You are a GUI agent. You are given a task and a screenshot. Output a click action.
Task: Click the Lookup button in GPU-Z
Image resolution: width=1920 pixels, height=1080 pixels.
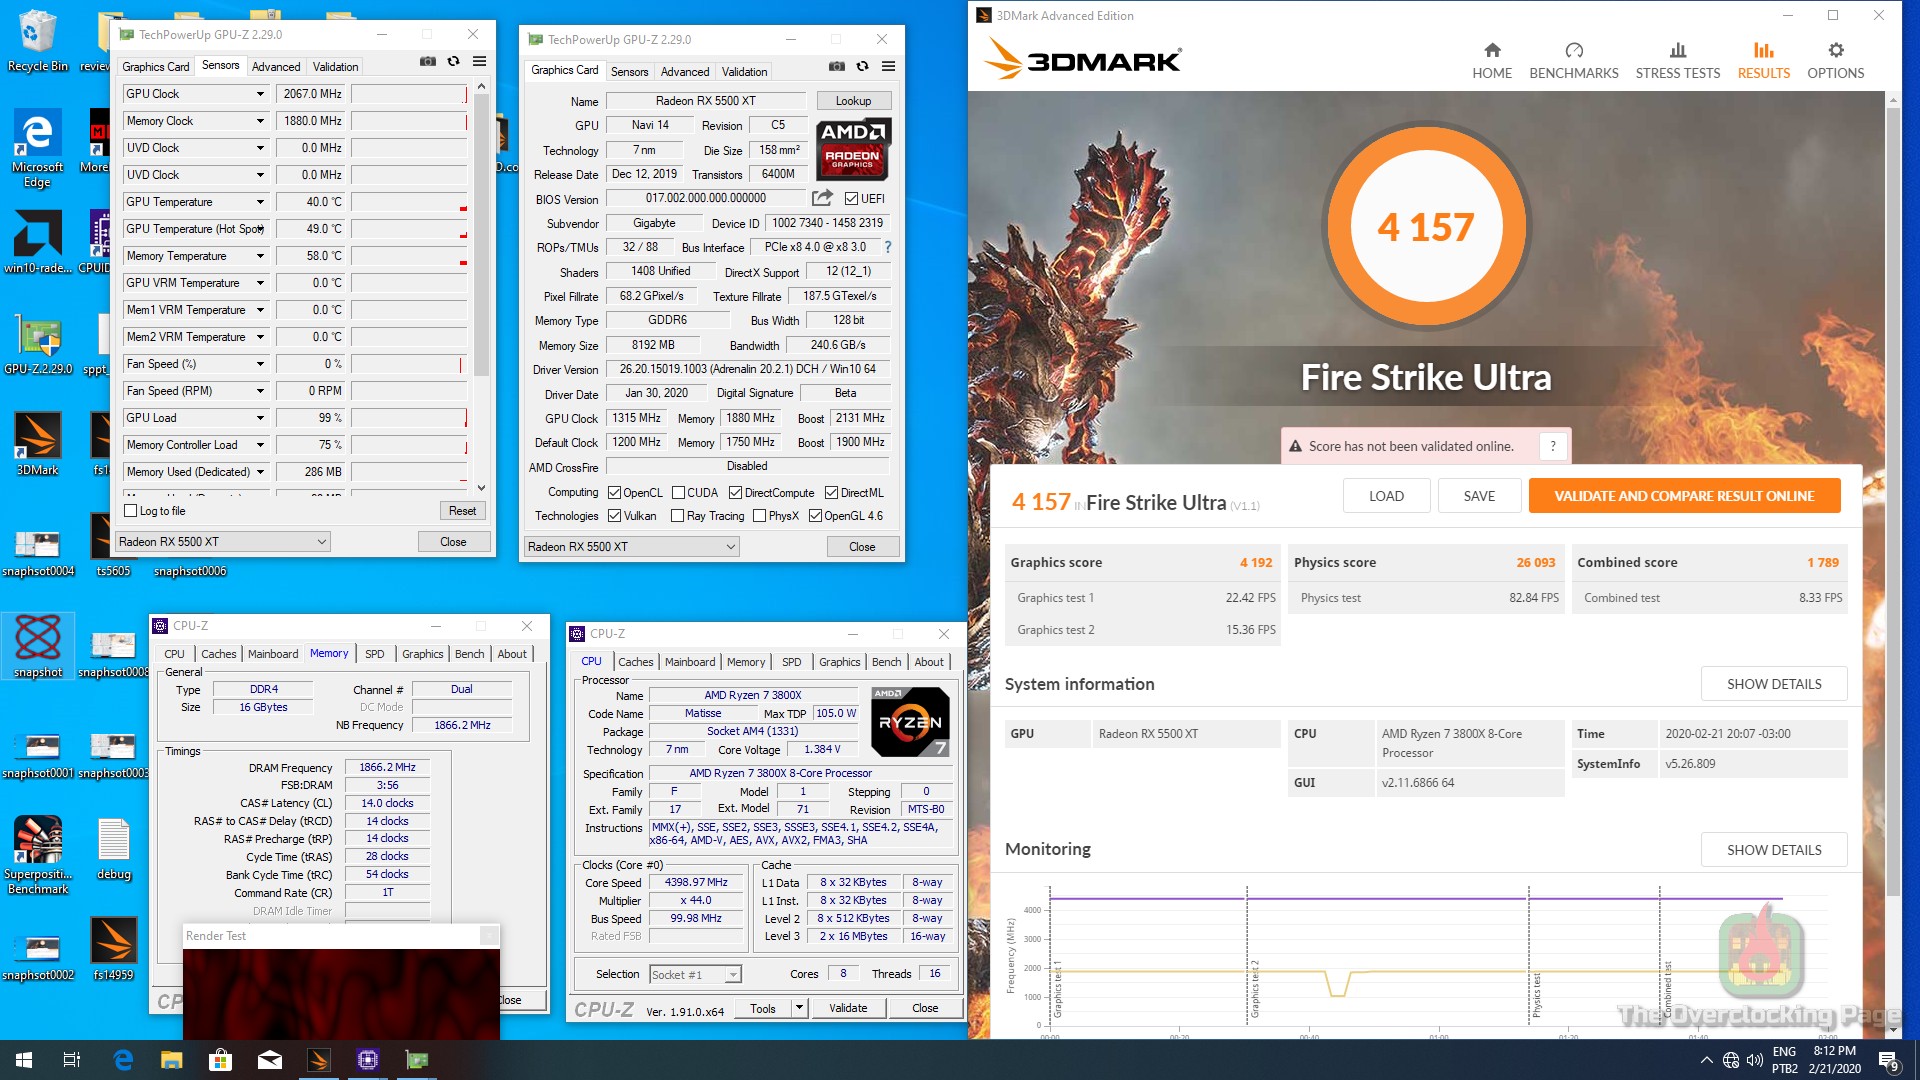(852, 101)
